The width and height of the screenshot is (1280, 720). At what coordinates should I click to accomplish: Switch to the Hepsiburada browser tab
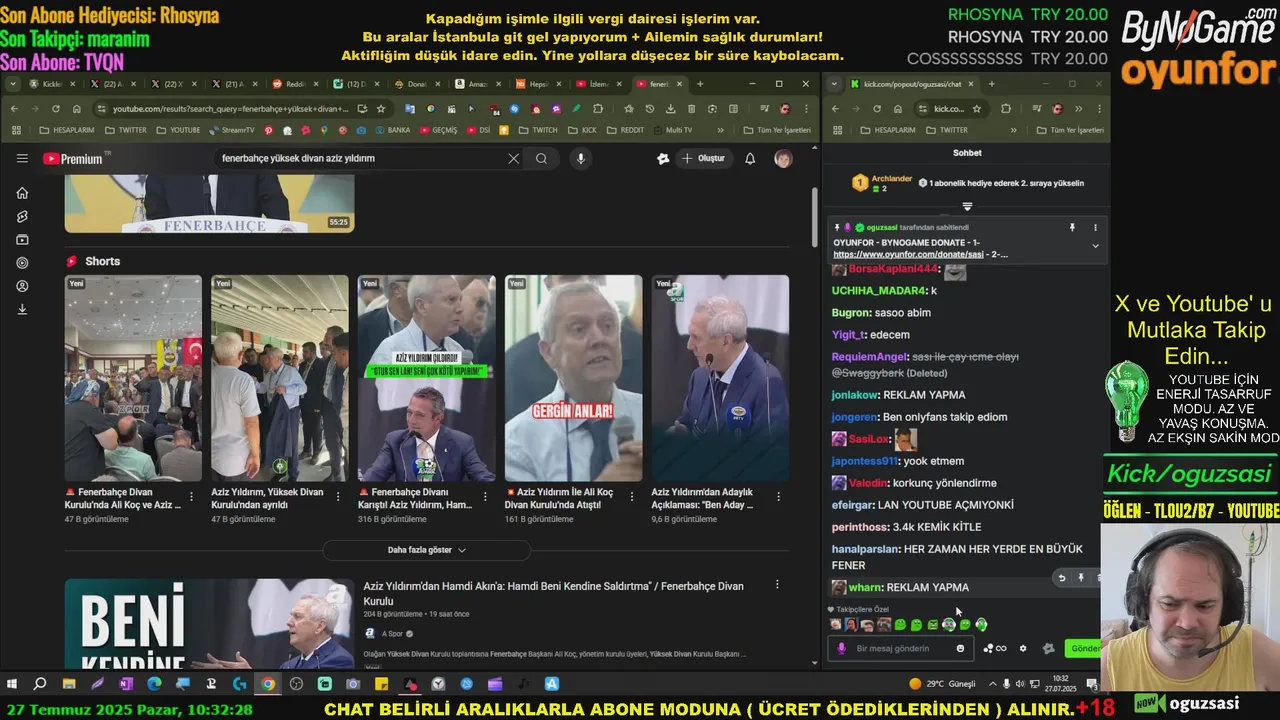(x=540, y=84)
